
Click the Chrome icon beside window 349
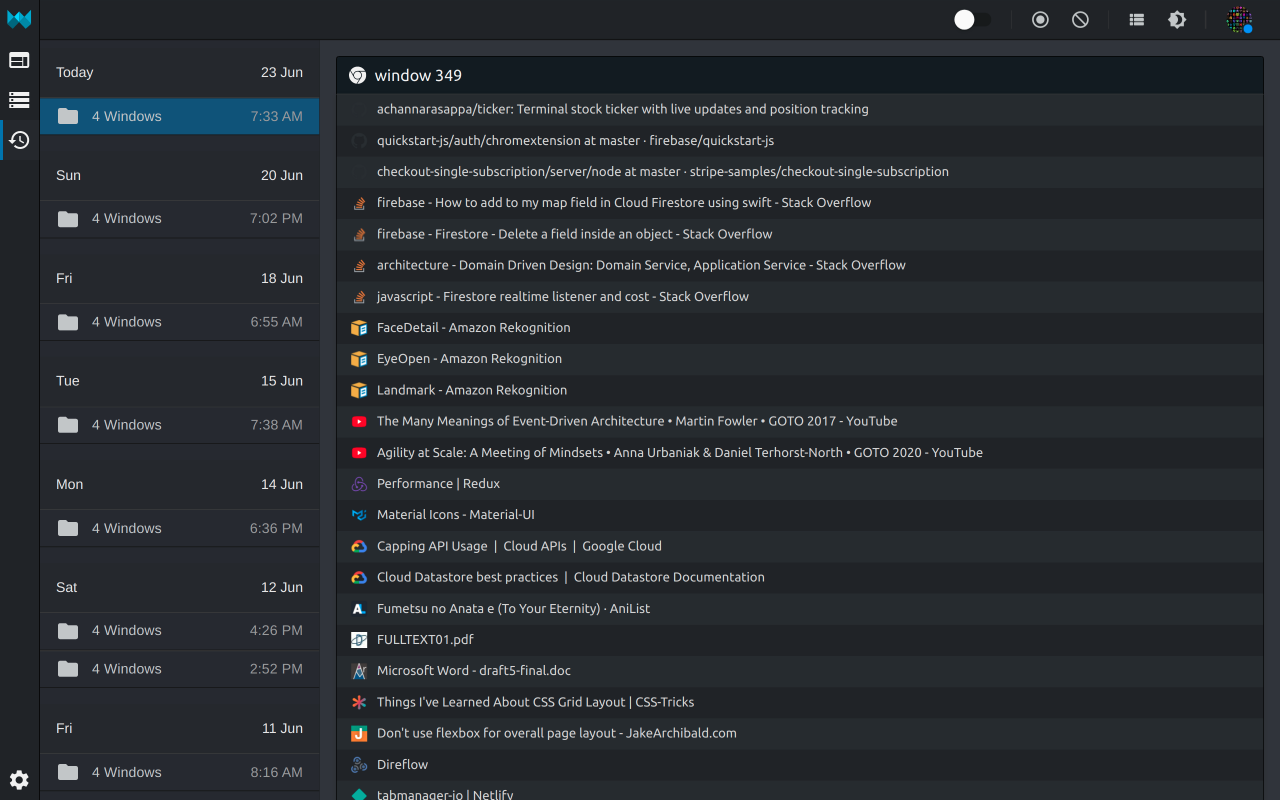[358, 75]
